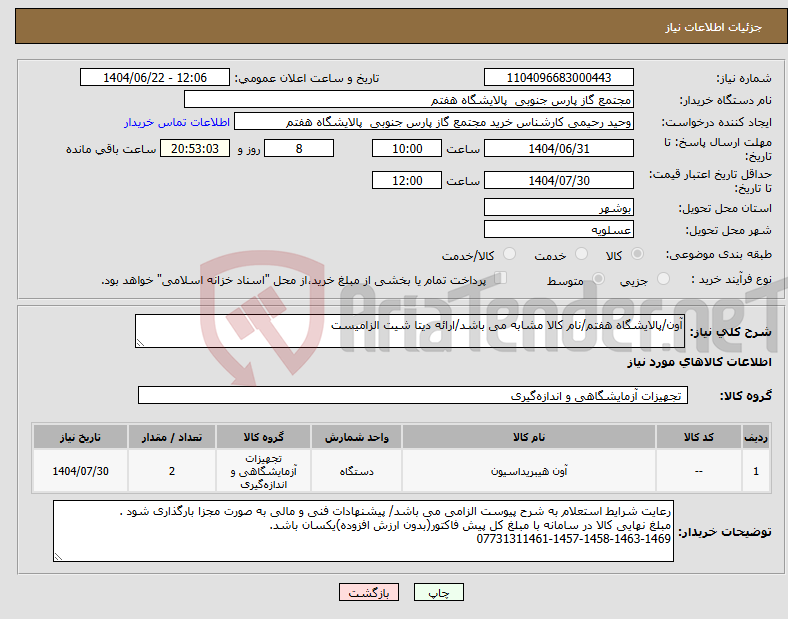Select the خدمت radio button
The width and height of the screenshot is (788, 619).
581,254
